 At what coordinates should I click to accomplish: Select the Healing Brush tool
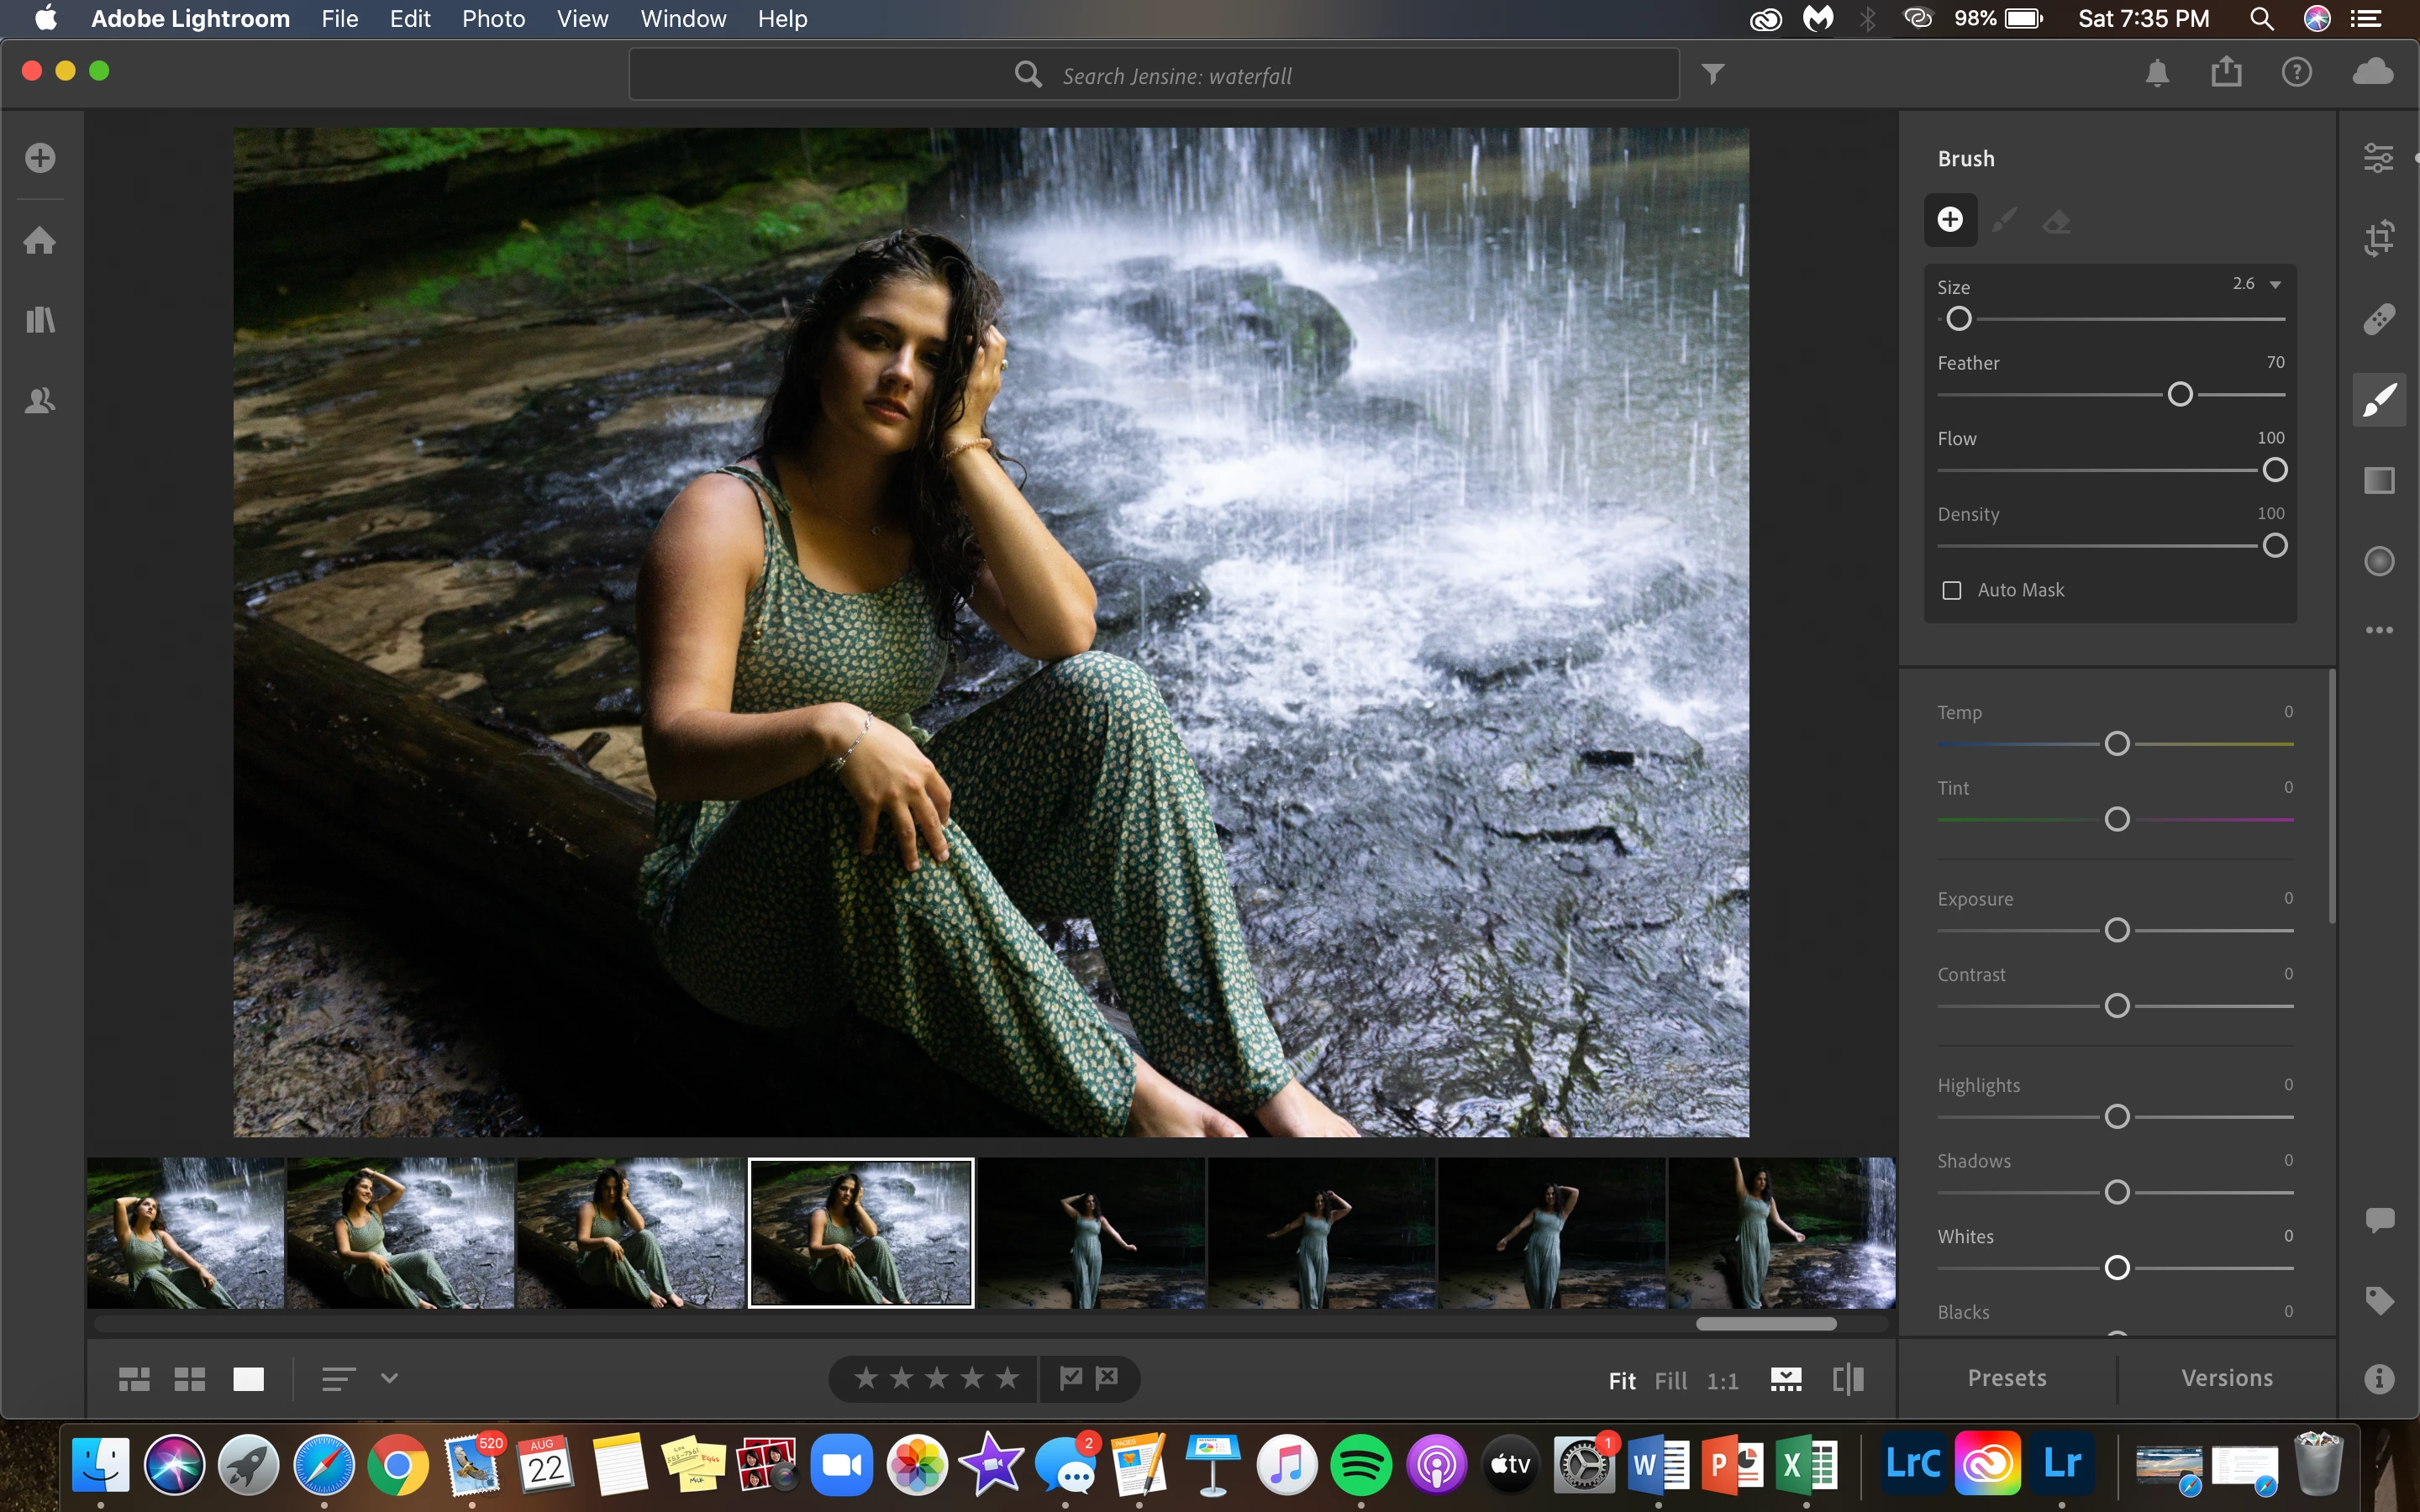pos(2378,319)
